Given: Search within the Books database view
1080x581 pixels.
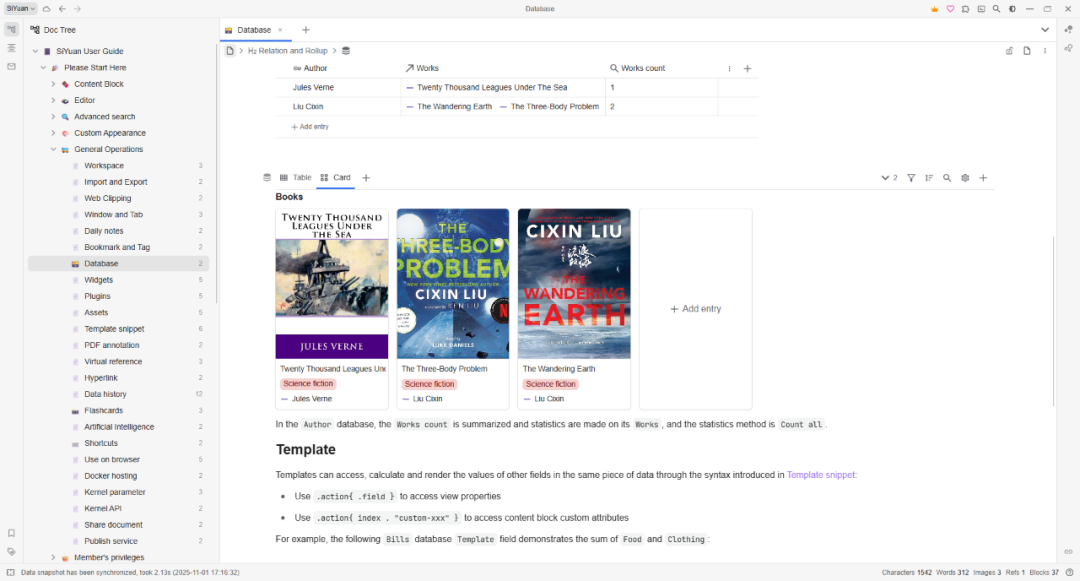Looking at the screenshot, I should tap(947, 177).
